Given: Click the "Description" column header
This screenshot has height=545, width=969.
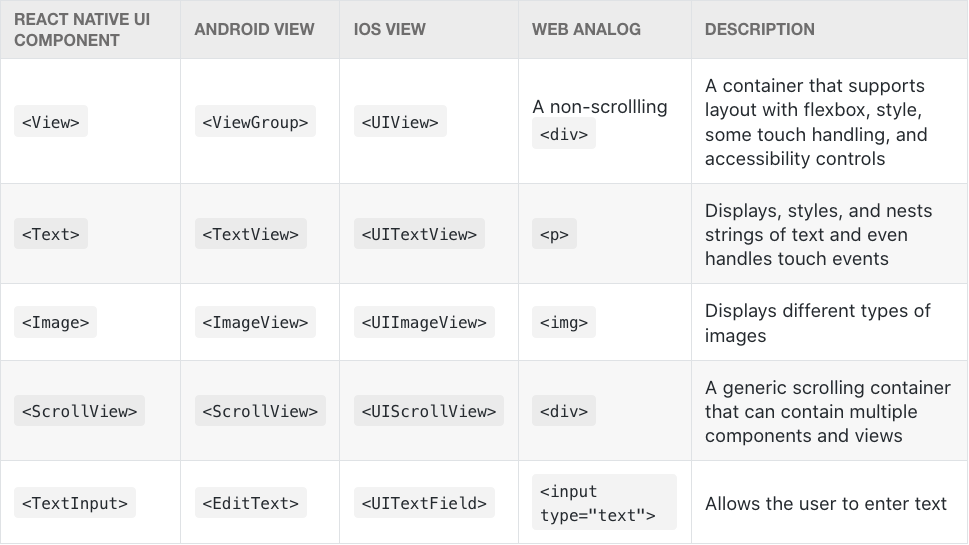Looking at the screenshot, I should tap(759, 29).
